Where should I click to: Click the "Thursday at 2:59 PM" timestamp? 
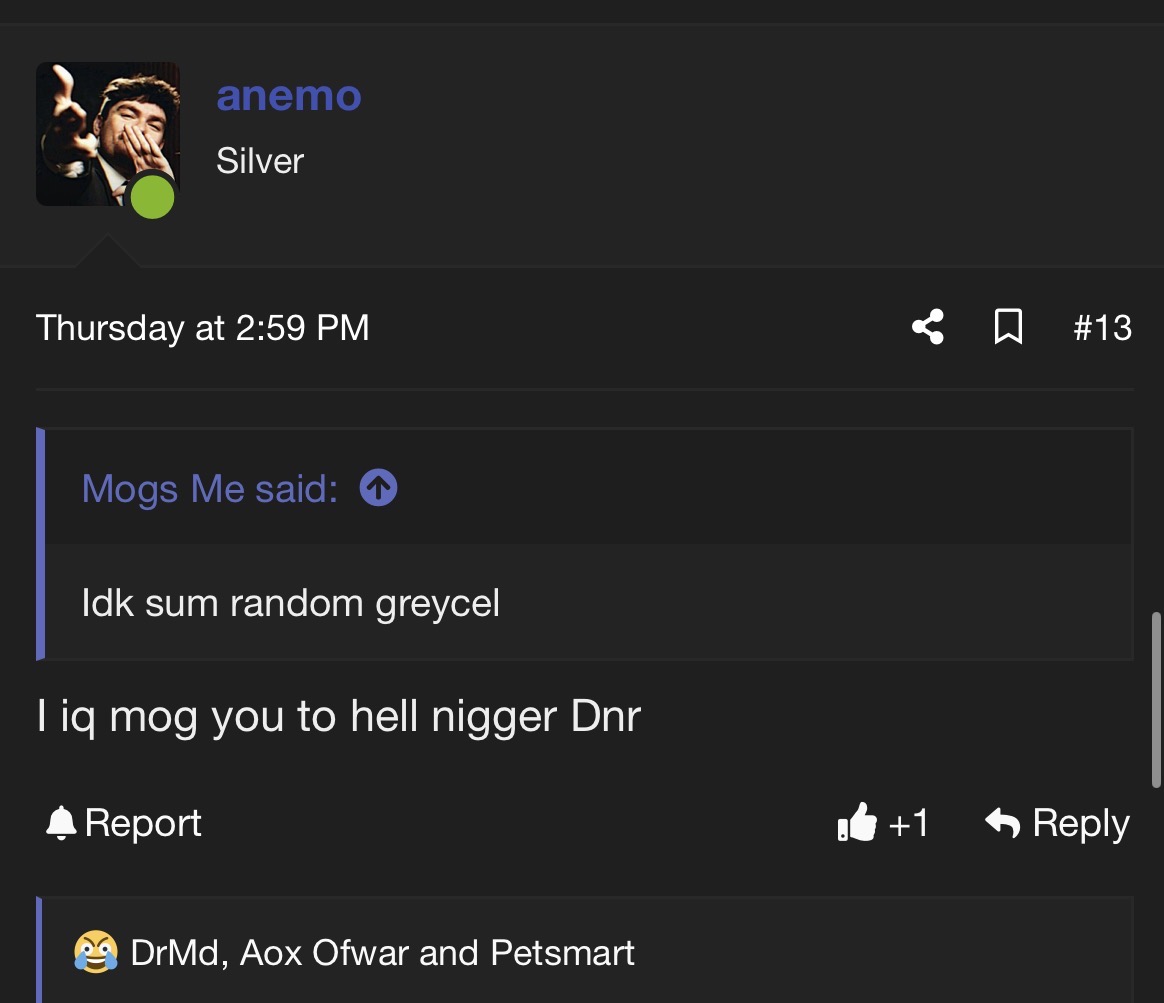pos(202,328)
